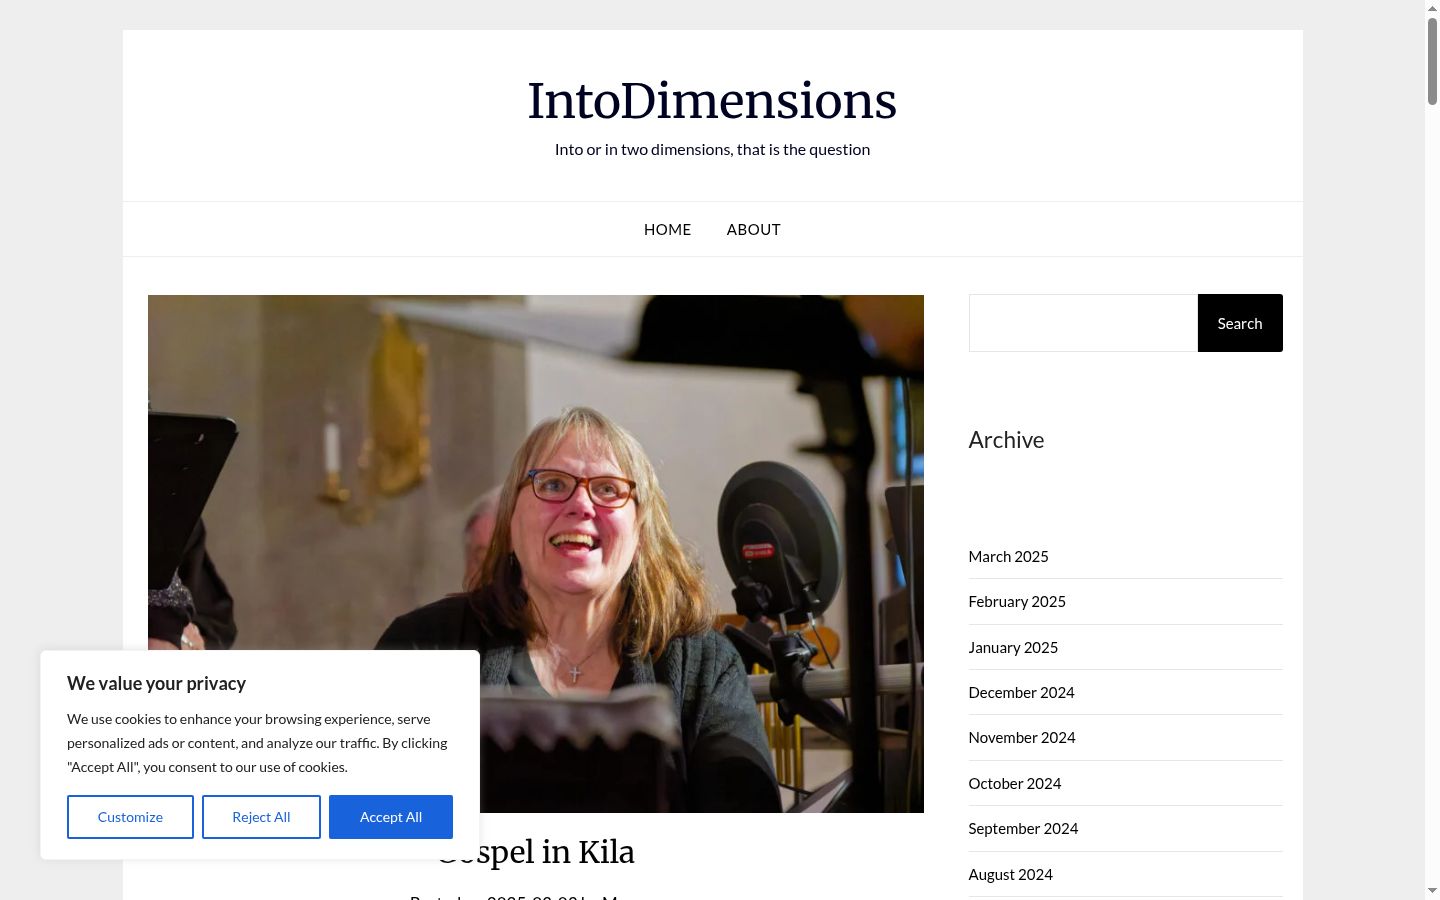Click the black Search button
Image resolution: width=1440 pixels, height=900 pixels.
coord(1240,323)
